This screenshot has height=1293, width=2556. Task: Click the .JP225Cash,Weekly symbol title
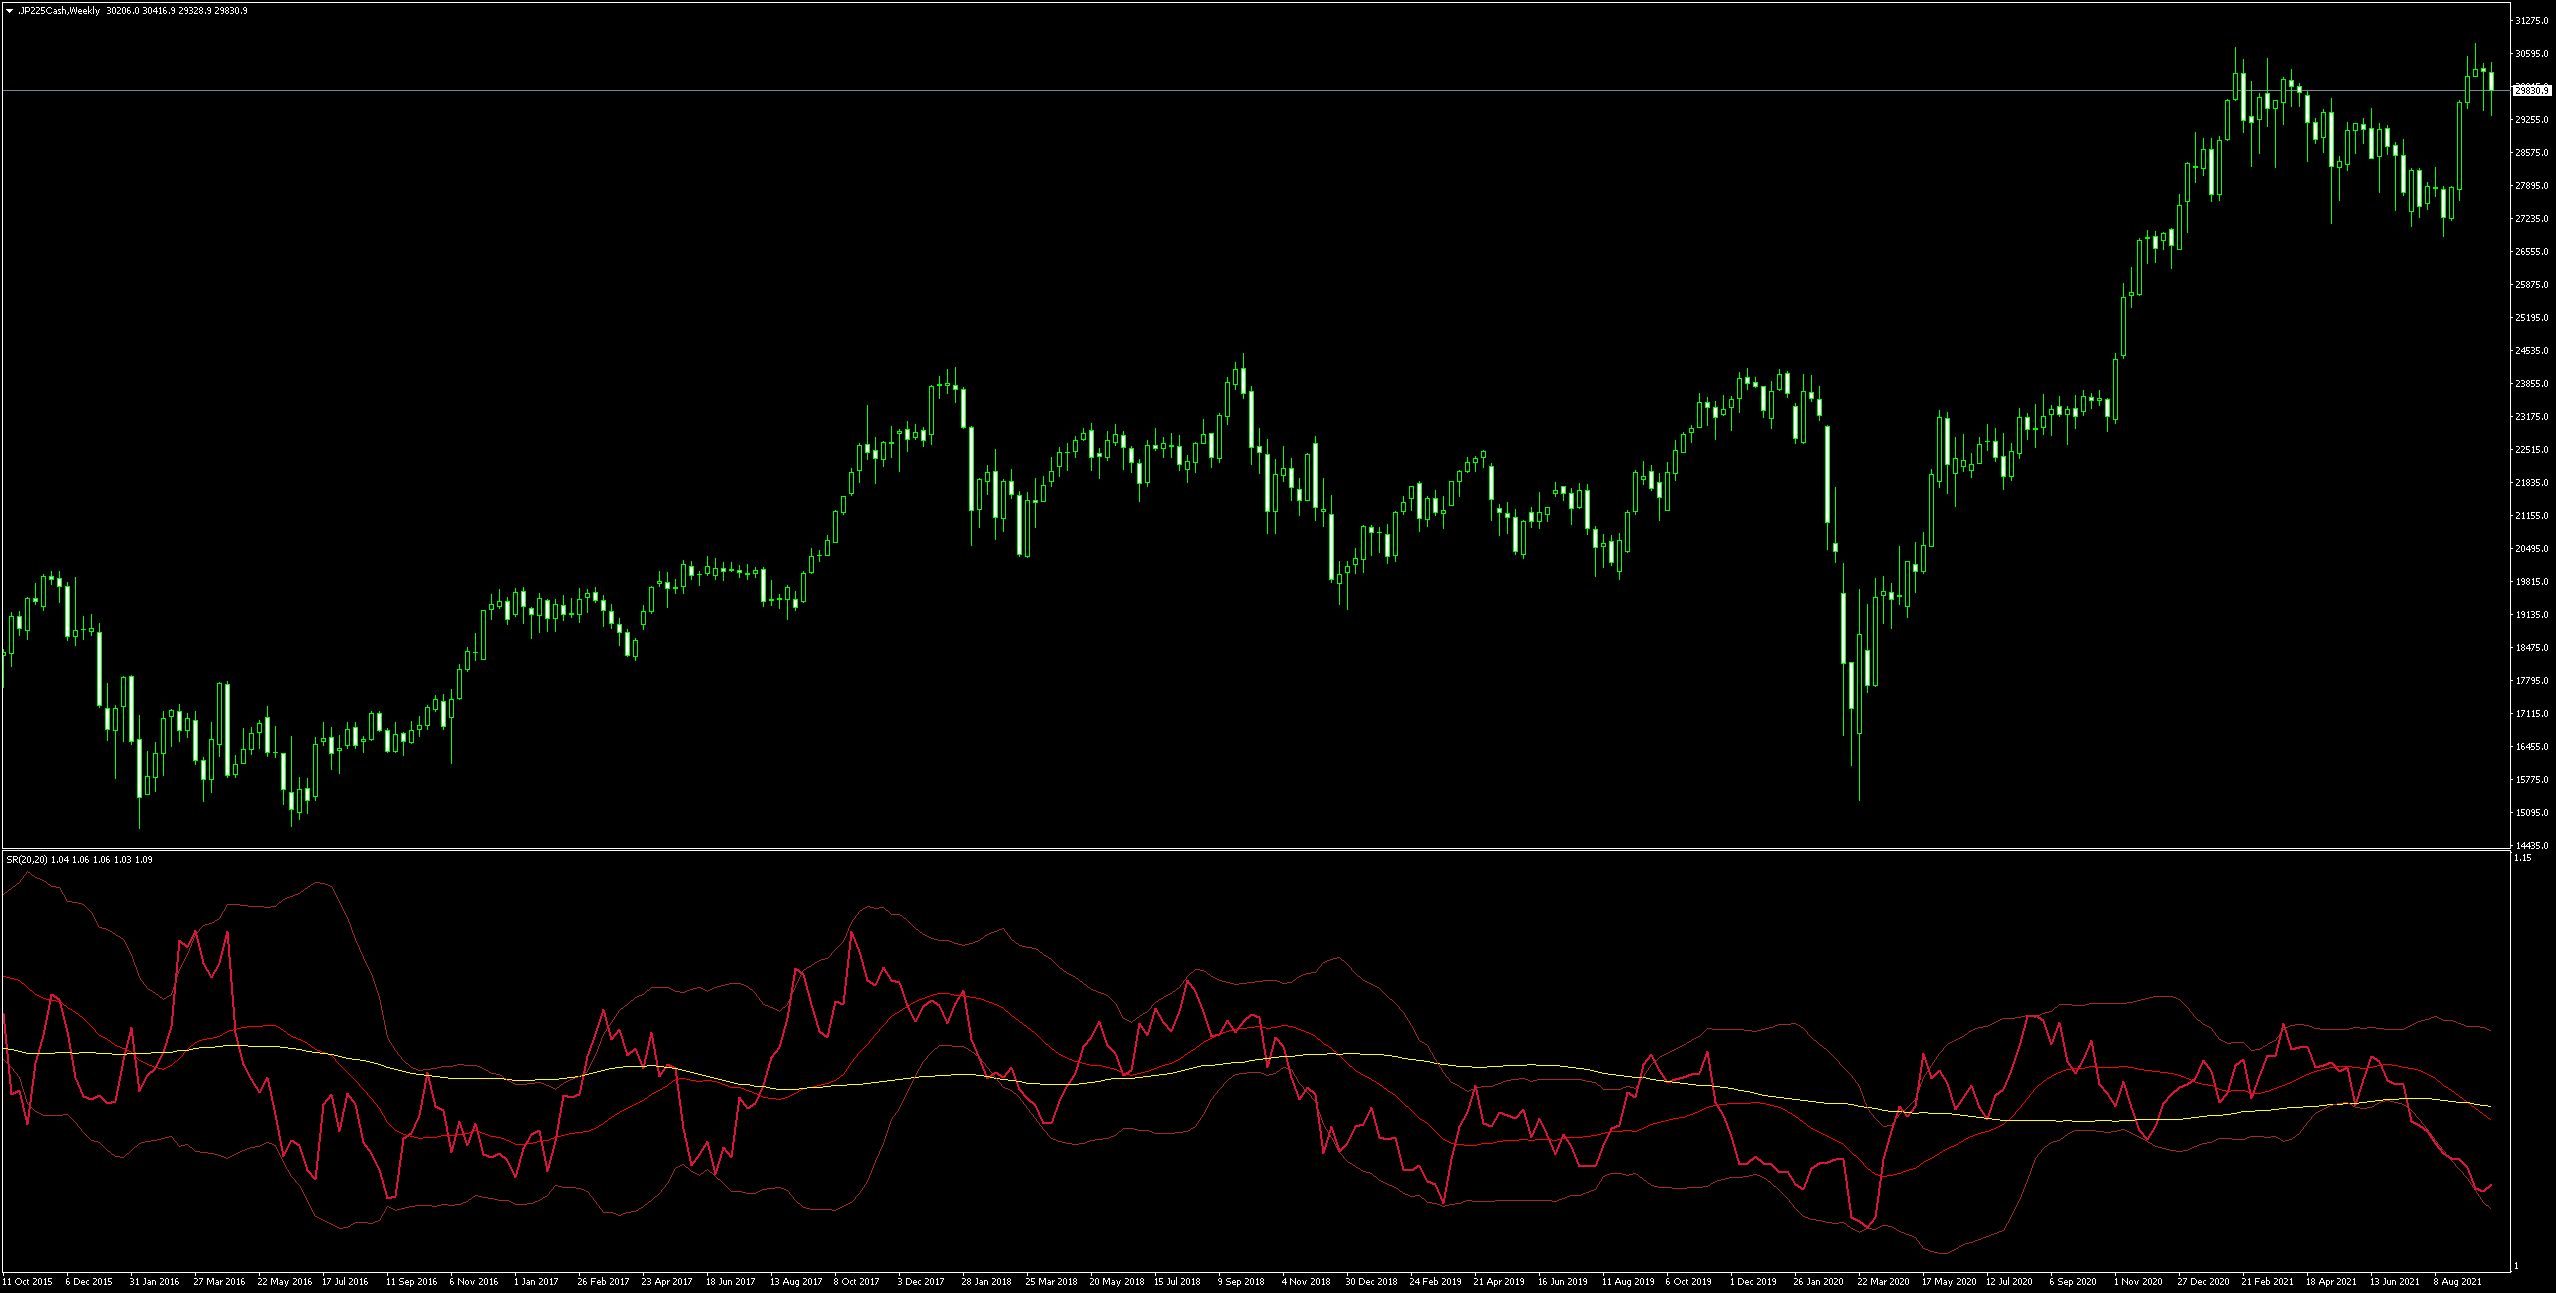point(59,11)
